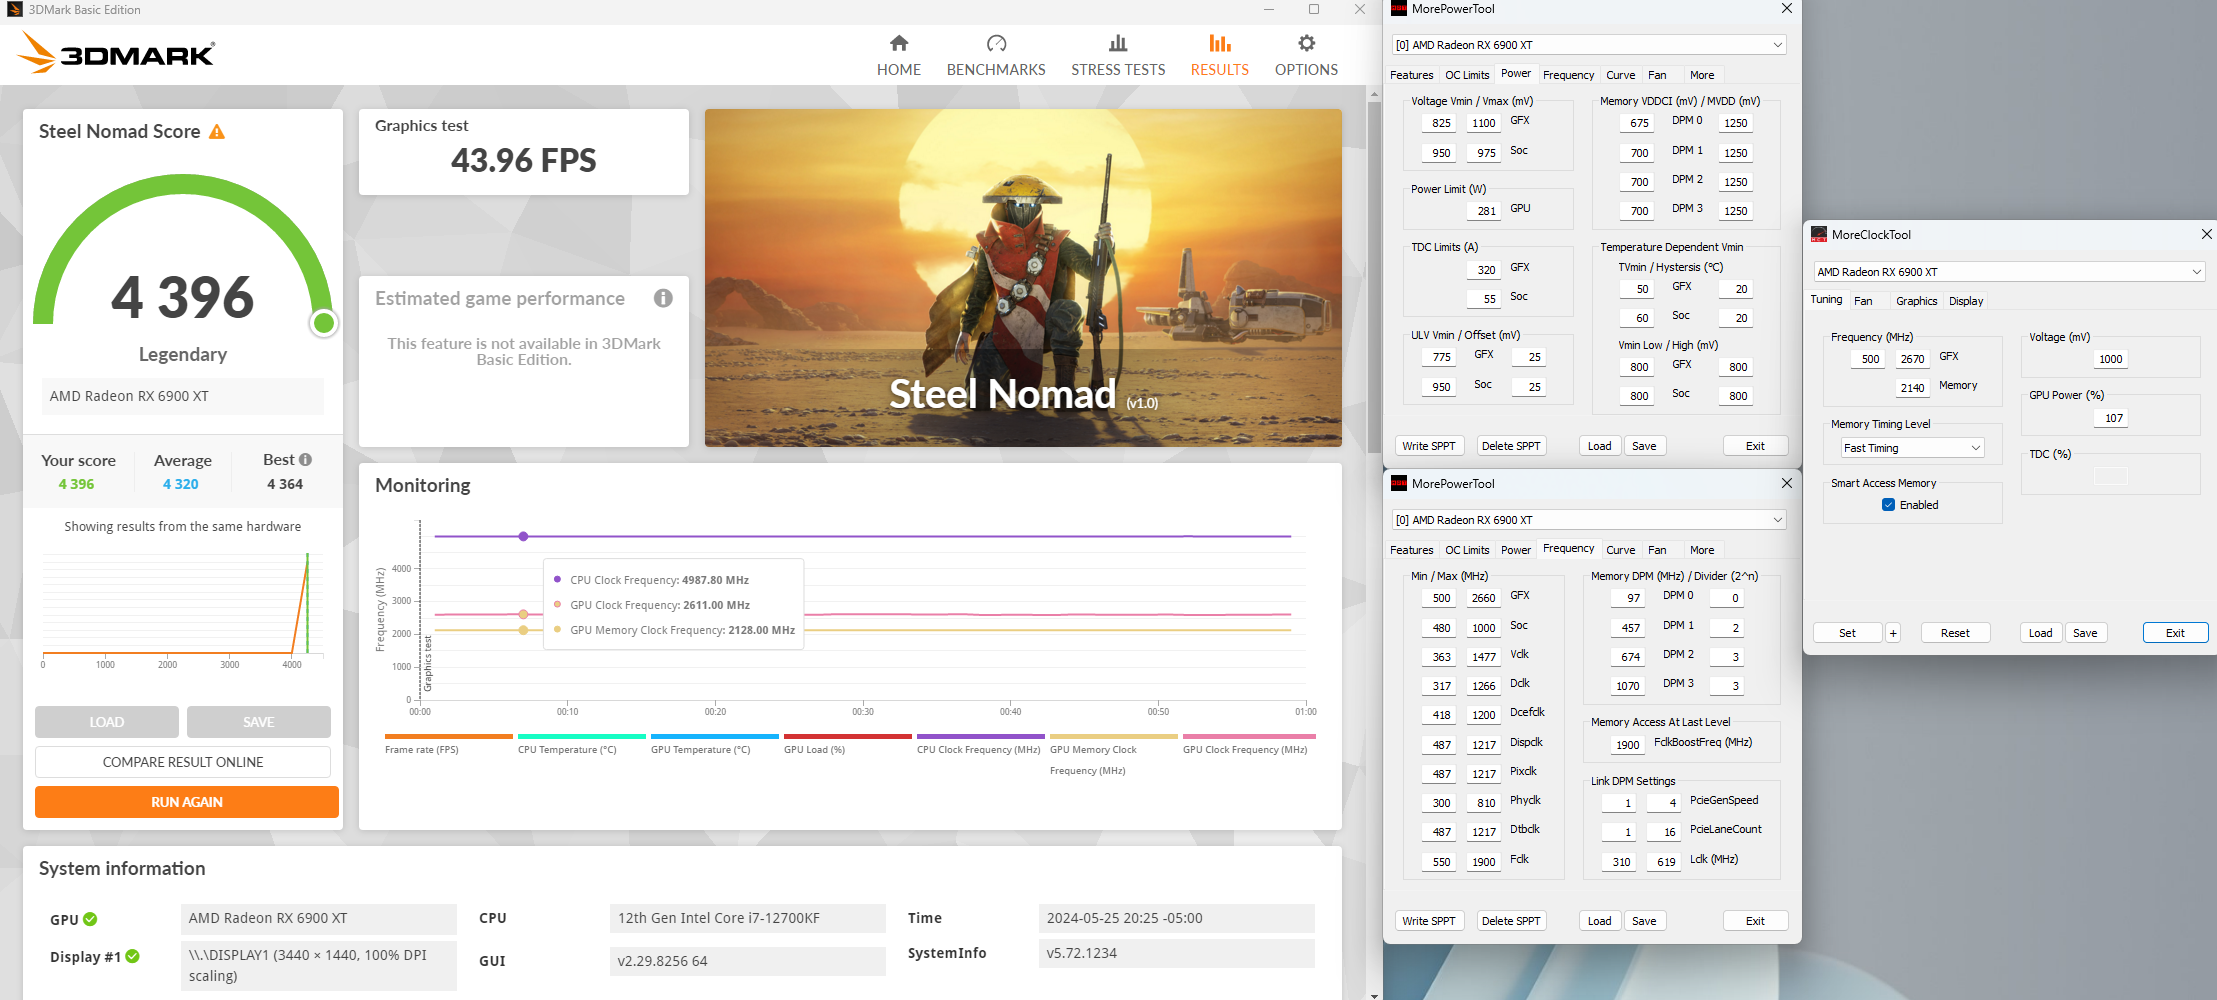Viewport: 2217px width, 1000px height.
Task: Open the Stress Tests section
Action: coord(1117,54)
